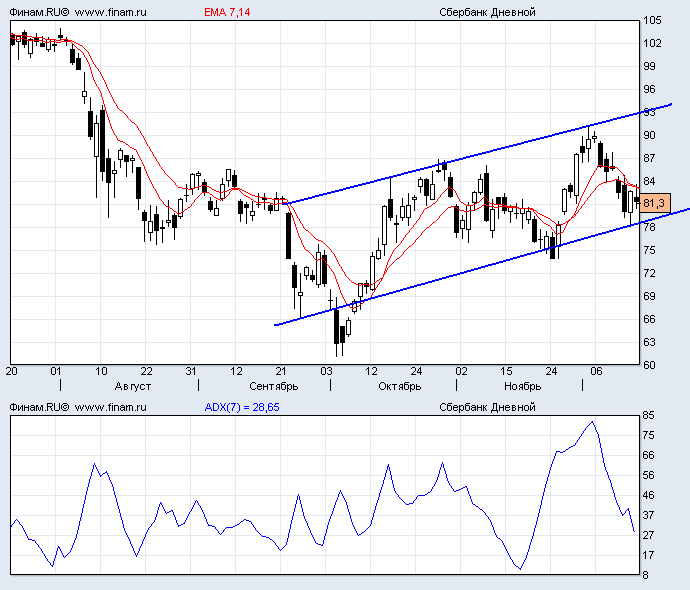Click the 60 price axis value
The image size is (690, 590).
[649, 365]
